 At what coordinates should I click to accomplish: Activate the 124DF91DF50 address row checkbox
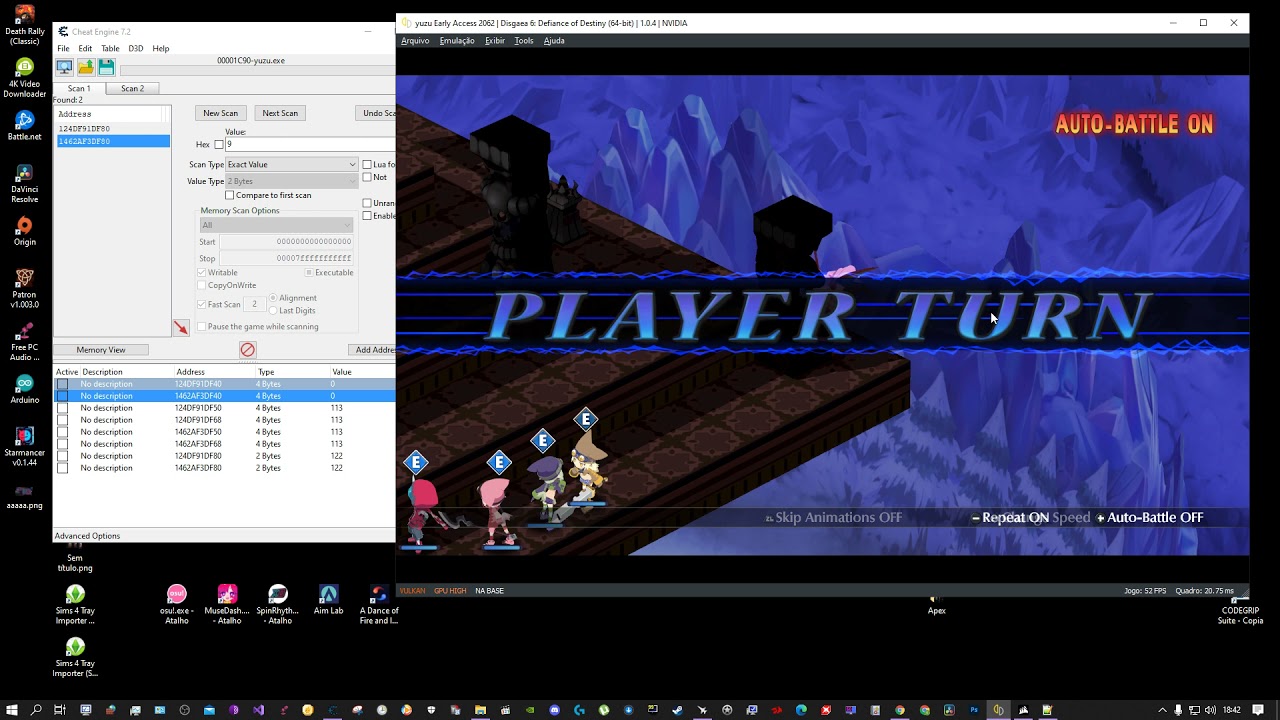coord(62,408)
